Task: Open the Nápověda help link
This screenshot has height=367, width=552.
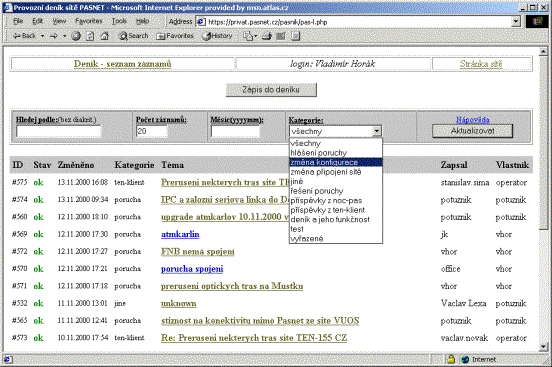Action: 472,120
